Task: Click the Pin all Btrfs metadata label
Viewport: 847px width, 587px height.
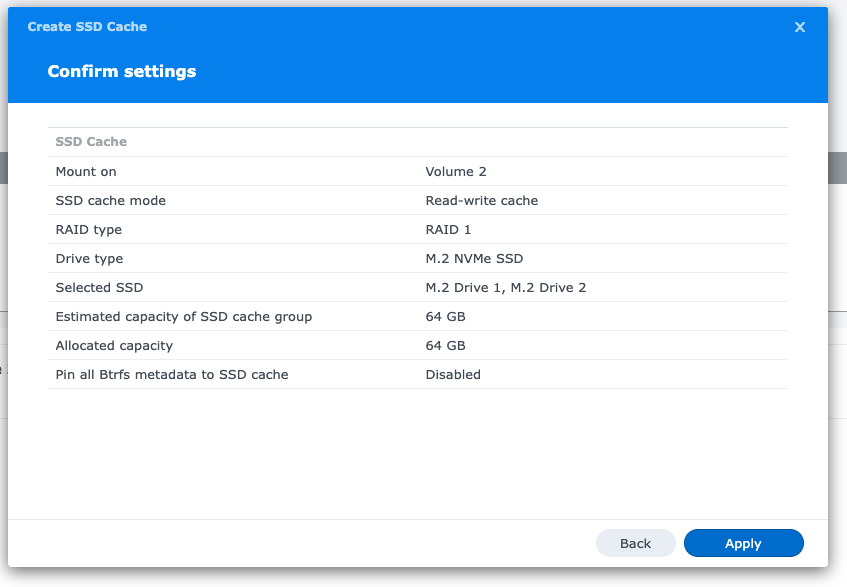Action: 172,375
